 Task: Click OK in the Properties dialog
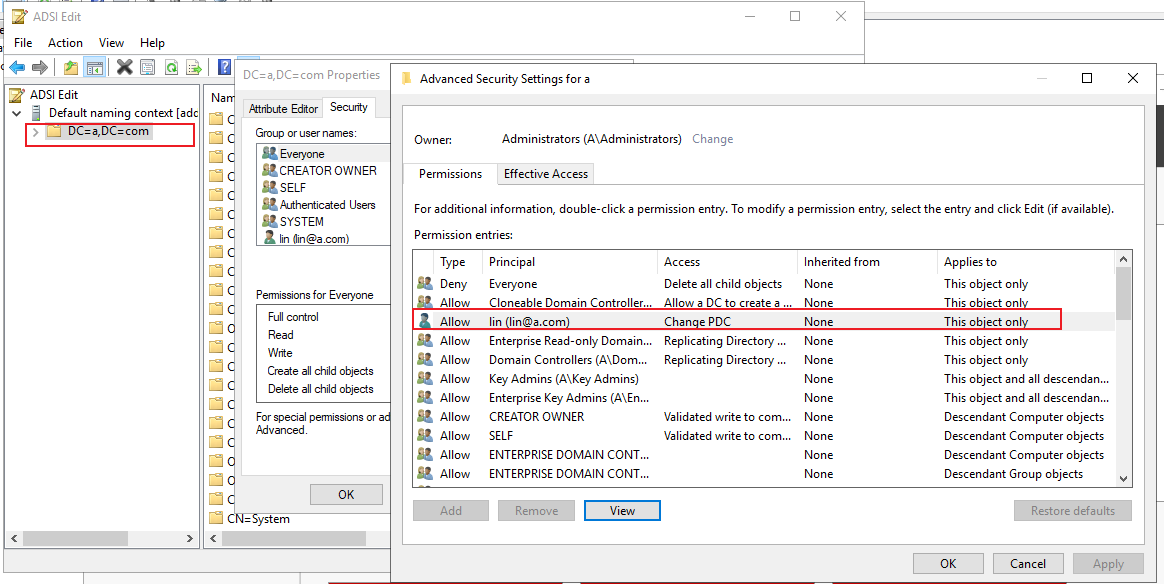tap(346, 494)
